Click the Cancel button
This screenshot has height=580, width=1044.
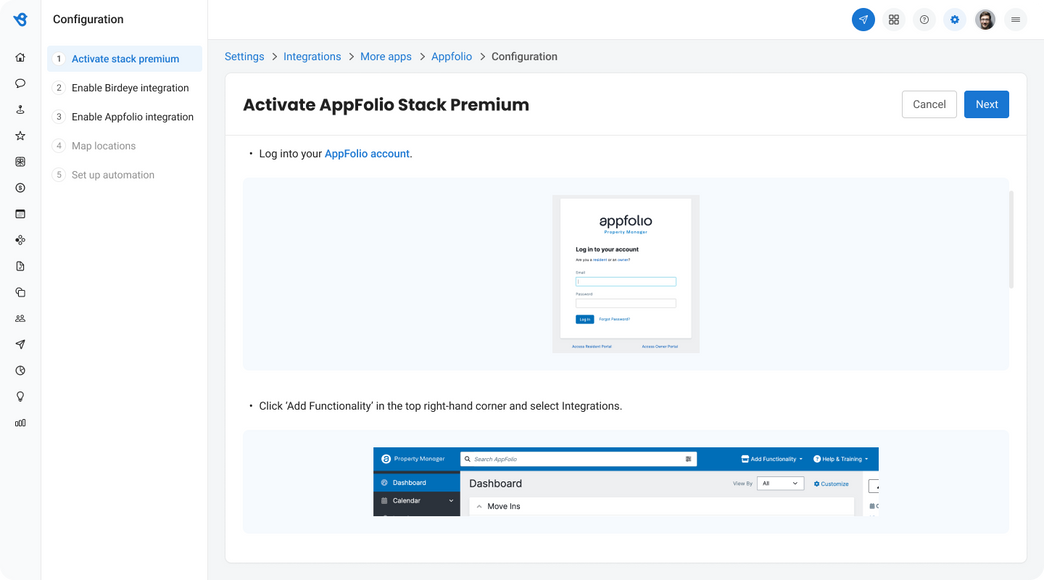coord(929,105)
